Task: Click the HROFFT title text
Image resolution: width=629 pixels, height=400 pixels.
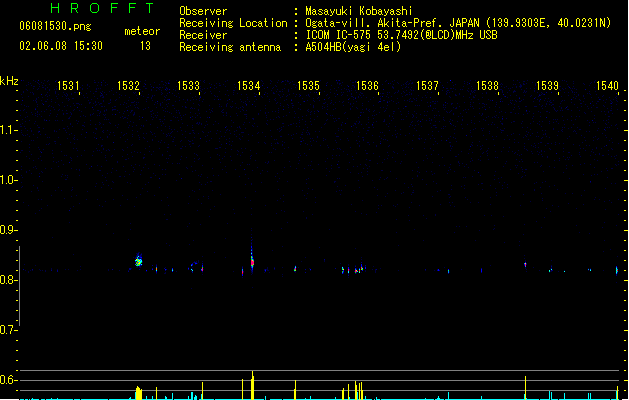Action: pyautogui.click(x=103, y=8)
